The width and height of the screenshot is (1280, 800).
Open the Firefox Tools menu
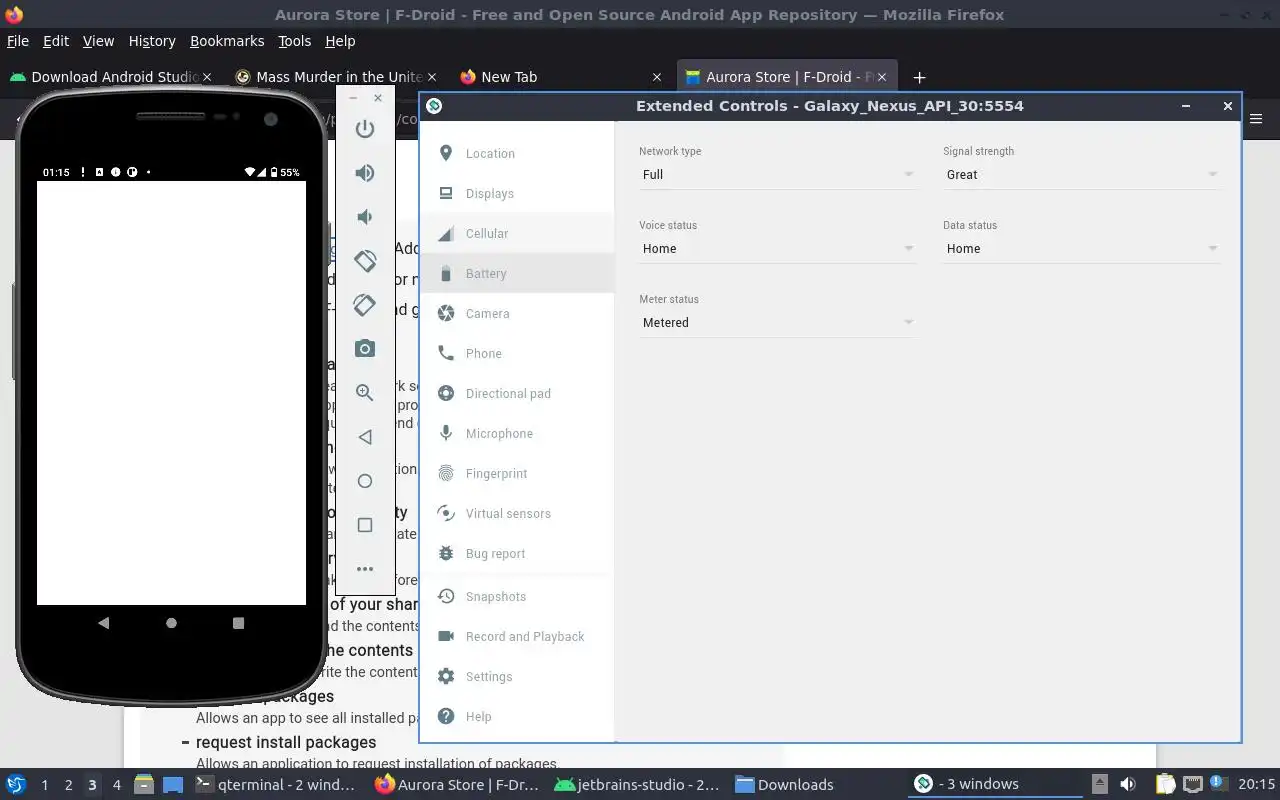(x=294, y=41)
